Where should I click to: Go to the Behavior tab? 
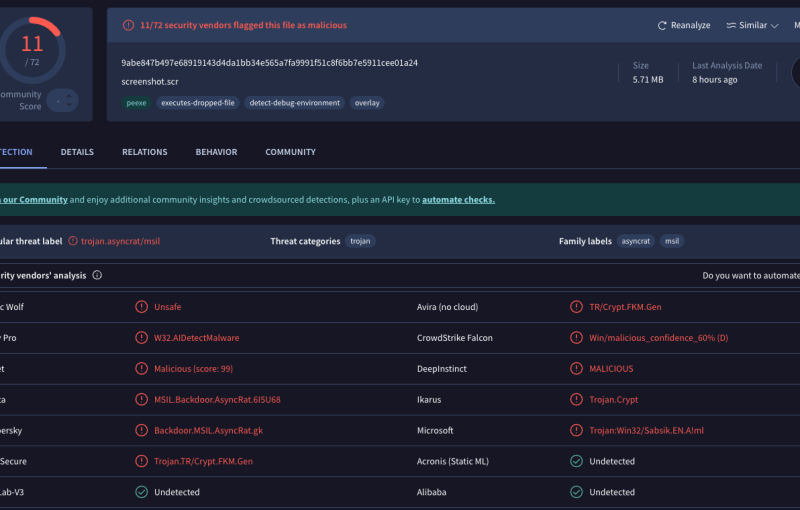click(216, 152)
